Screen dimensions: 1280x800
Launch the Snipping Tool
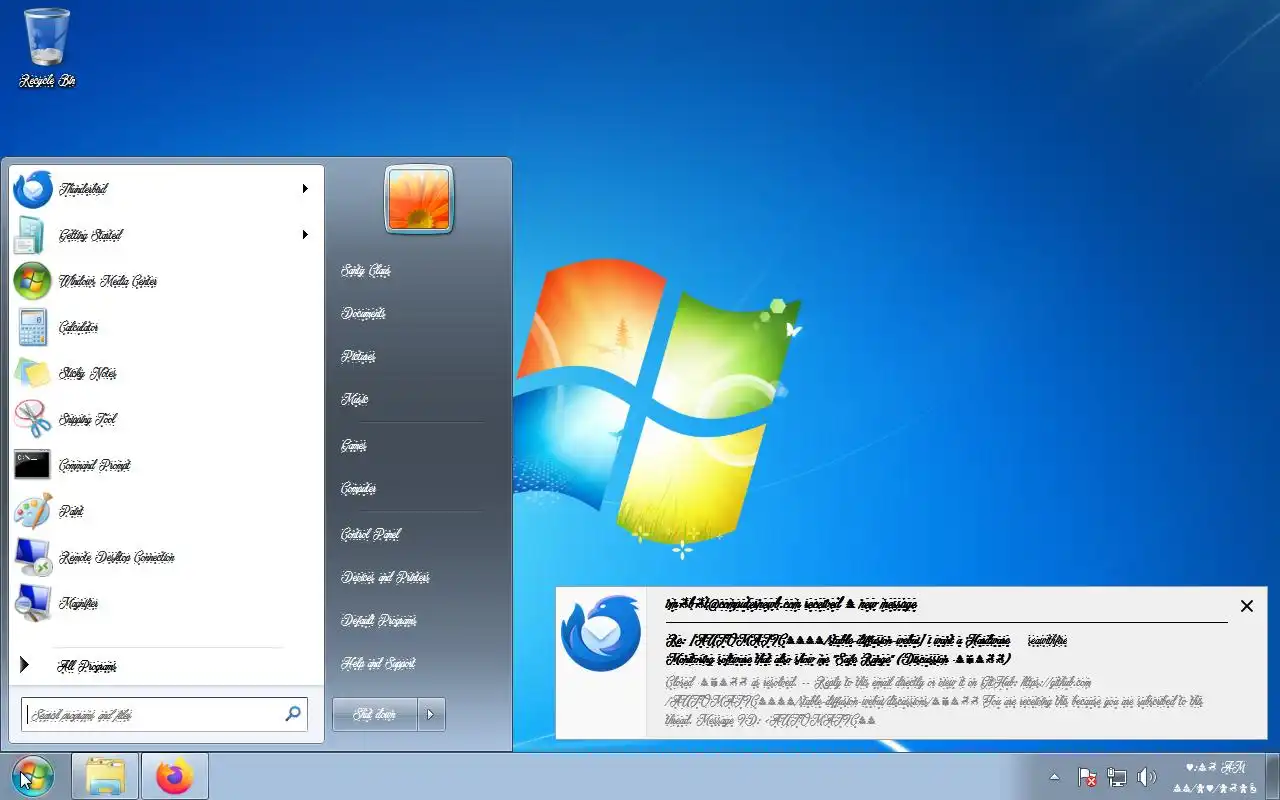coord(166,419)
